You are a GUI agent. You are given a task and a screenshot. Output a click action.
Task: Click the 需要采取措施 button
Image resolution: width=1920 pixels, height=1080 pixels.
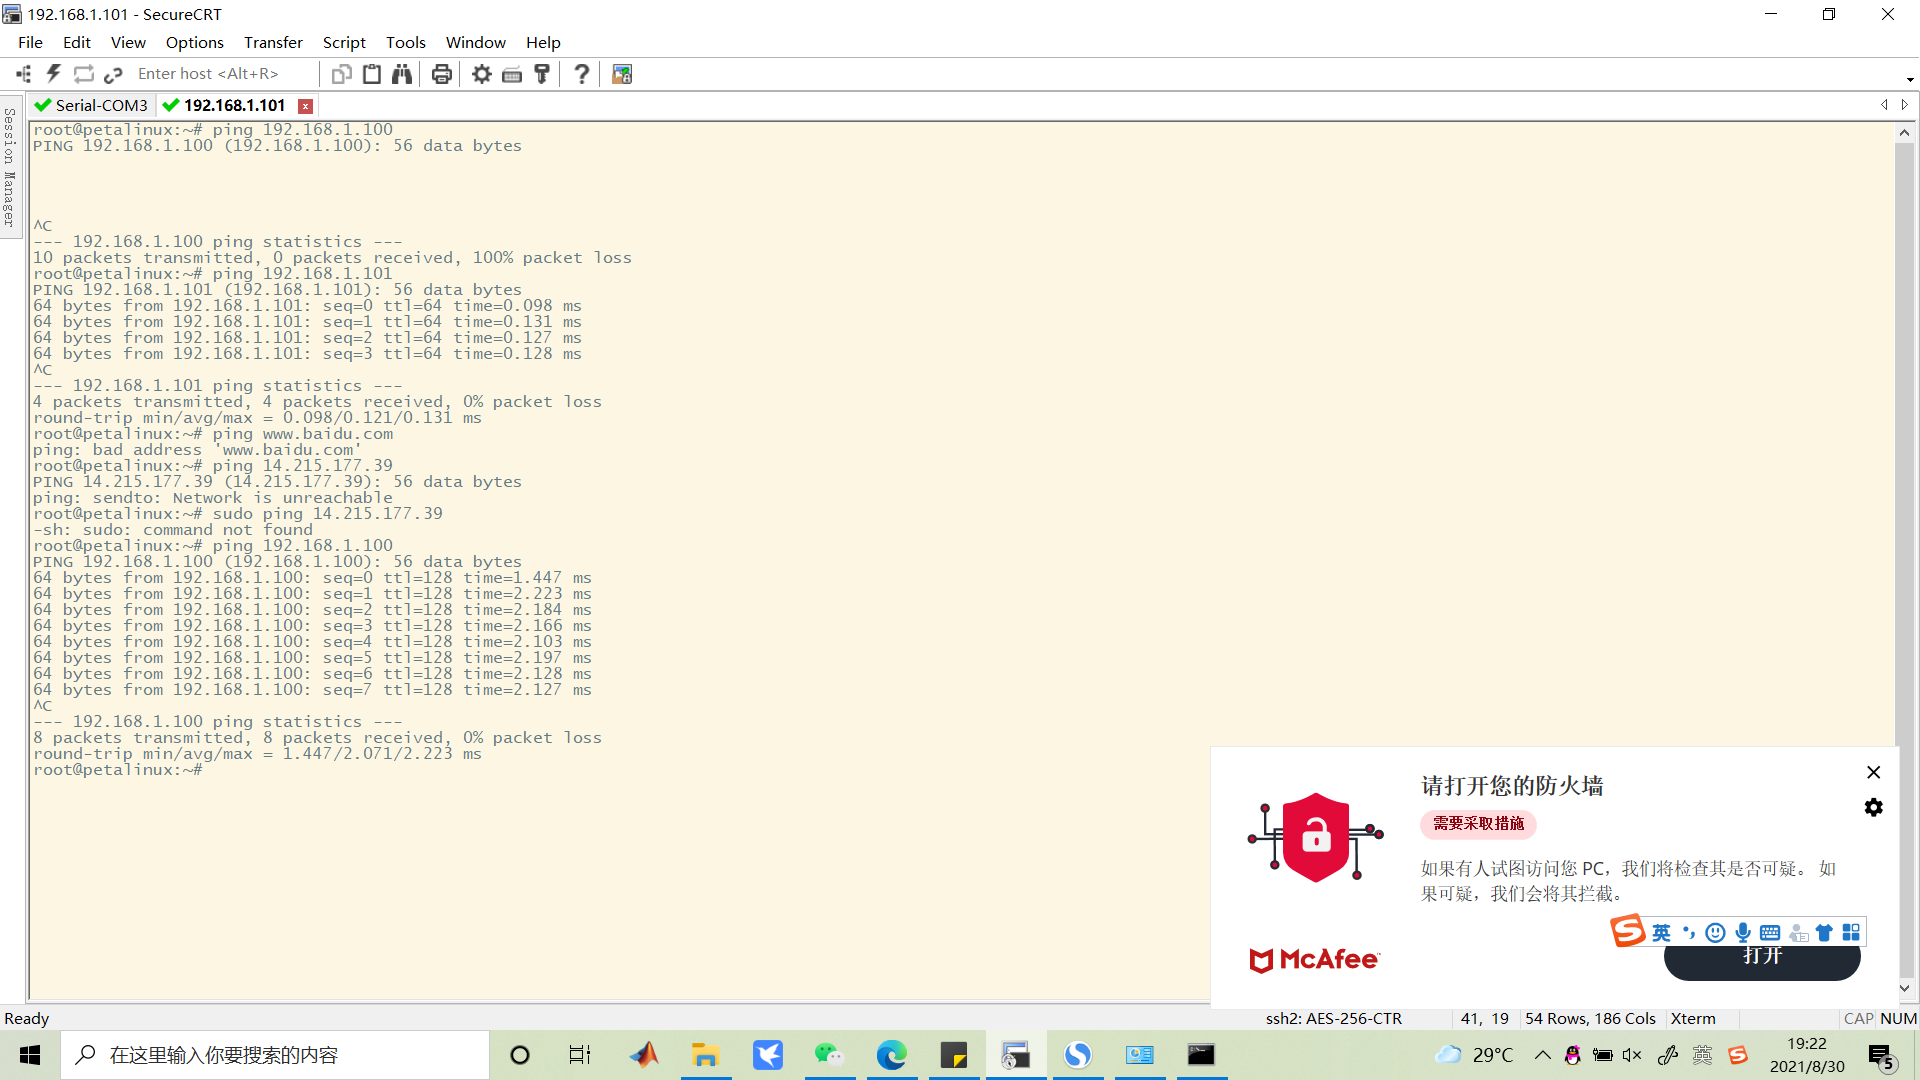coord(1478,824)
